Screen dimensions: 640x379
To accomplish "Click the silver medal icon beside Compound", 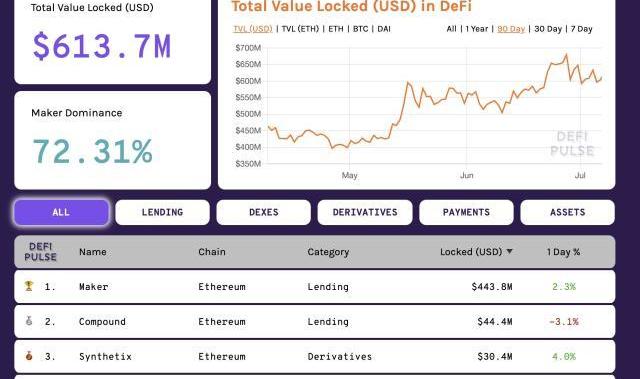I will click(x=29, y=321).
